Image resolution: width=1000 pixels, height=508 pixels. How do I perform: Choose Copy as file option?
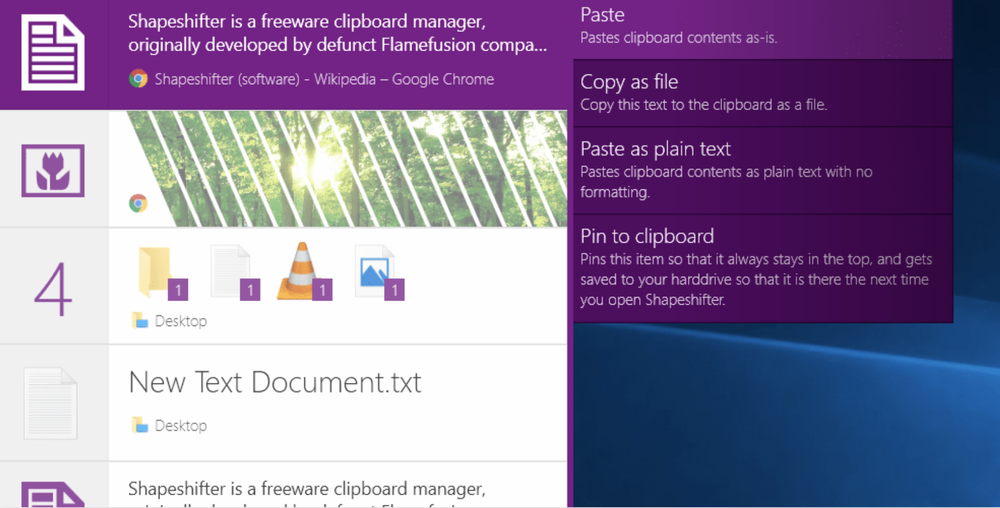pos(763,93)
